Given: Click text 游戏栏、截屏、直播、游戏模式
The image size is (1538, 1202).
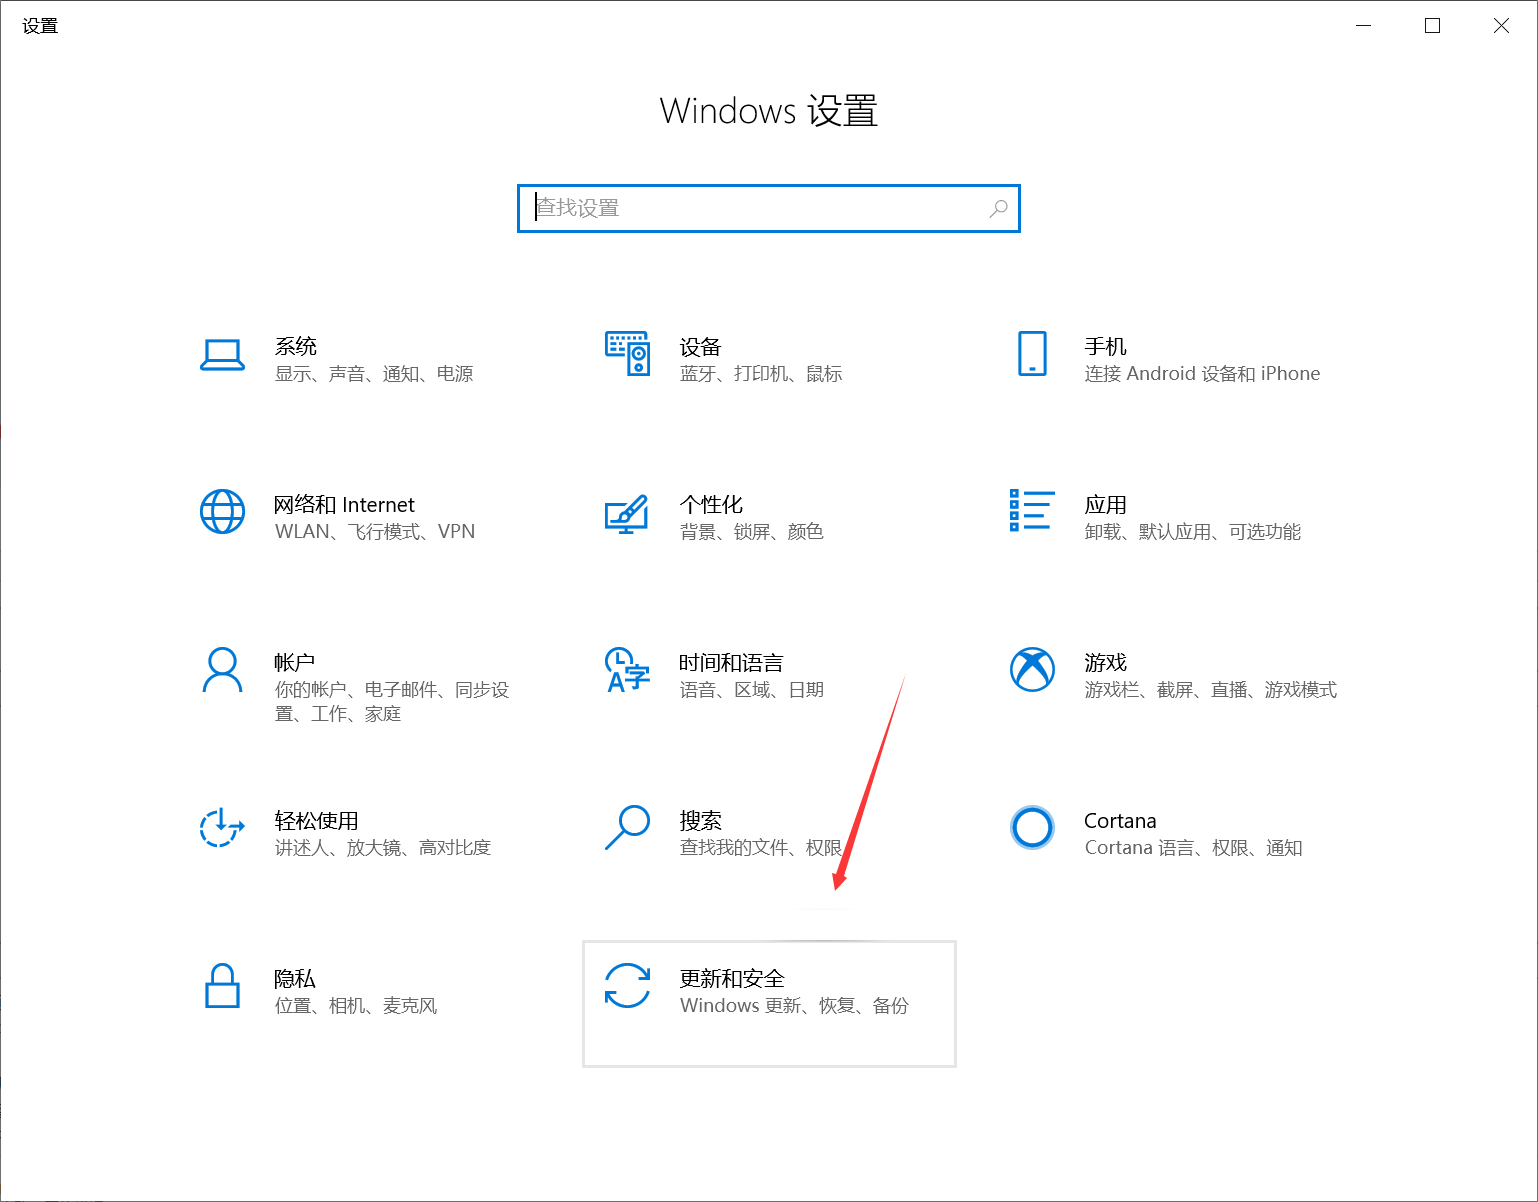Looking at the screenshot, I should pyautogui.click(x=1210, y=690).
